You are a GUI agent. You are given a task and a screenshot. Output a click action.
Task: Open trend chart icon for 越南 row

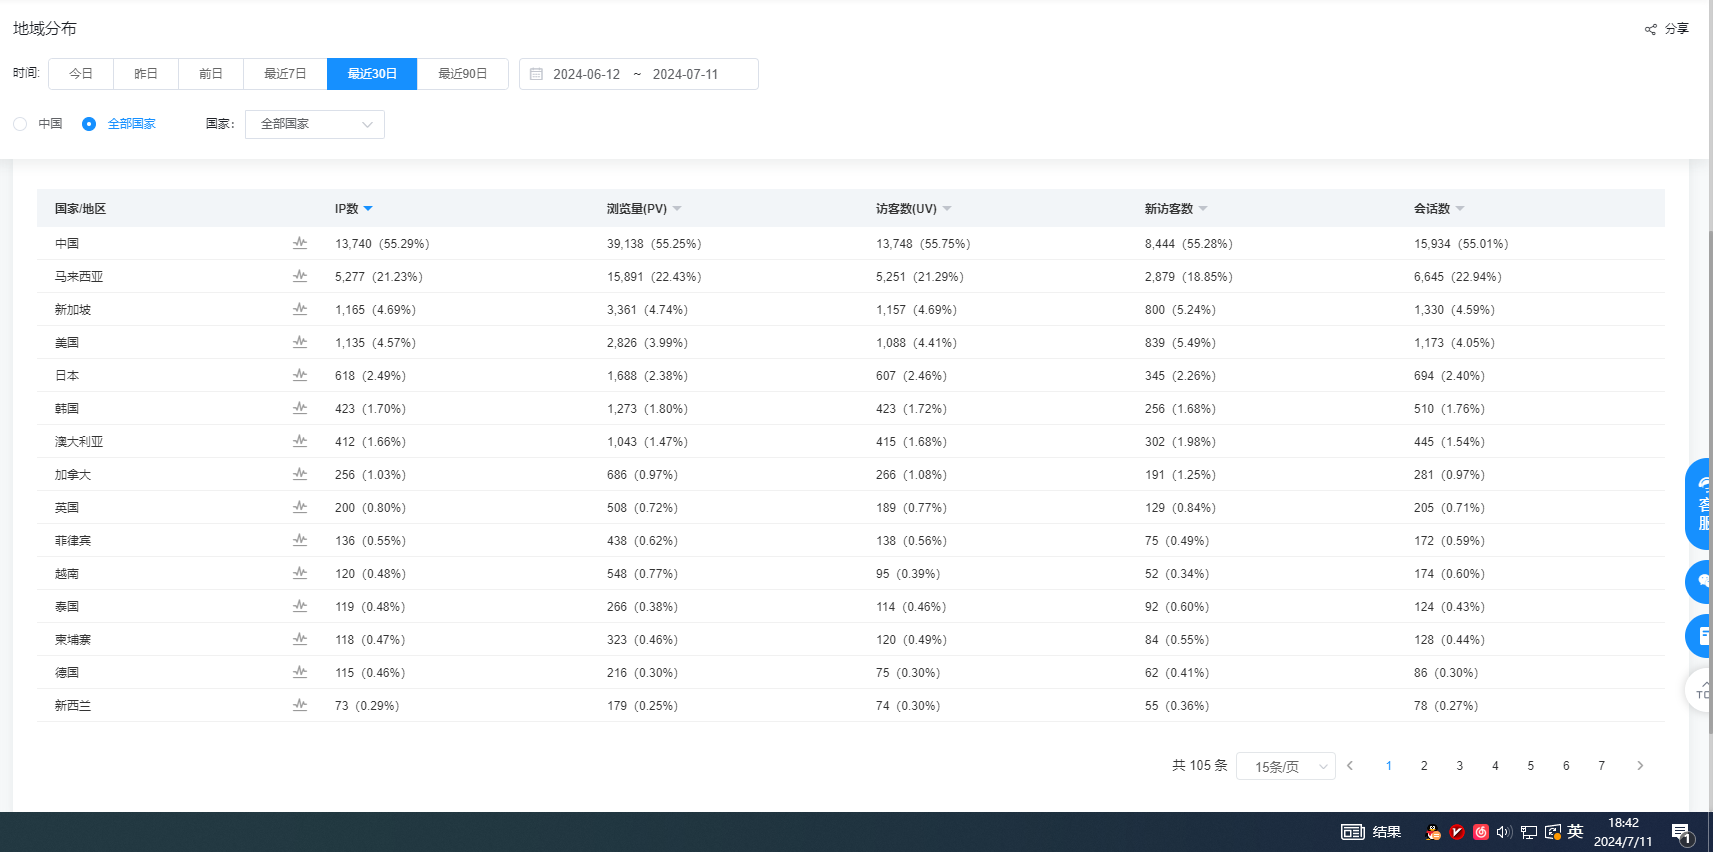pyautogui.click(x=300, y=573)
